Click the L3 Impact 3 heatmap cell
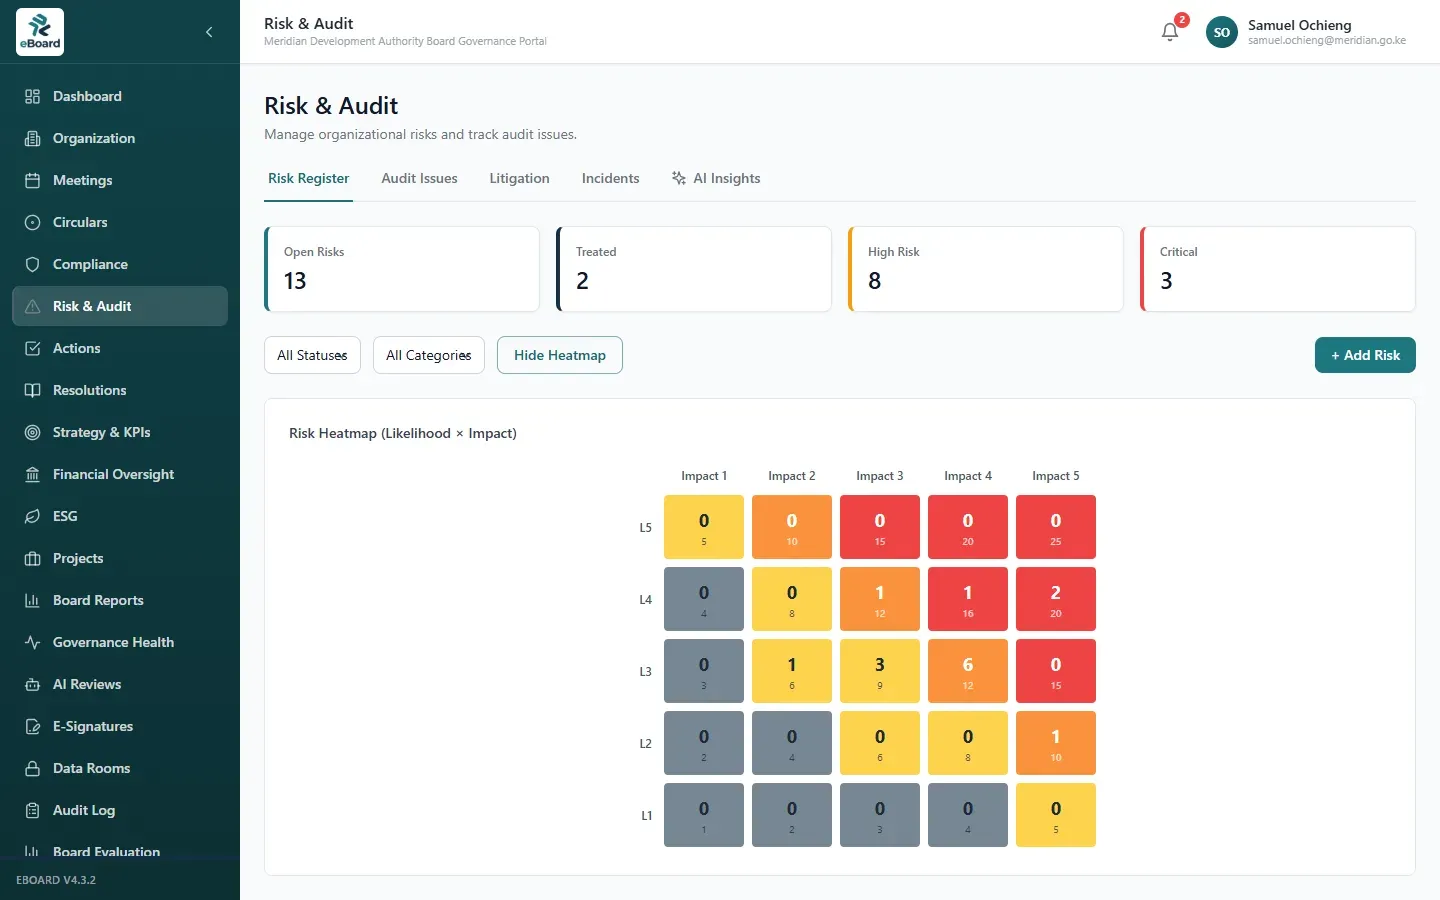 (880, 671)
